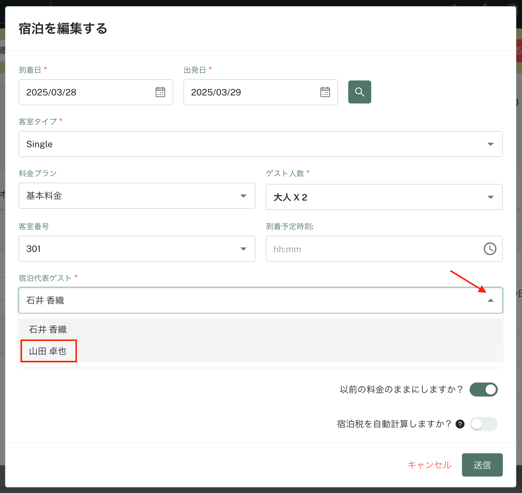Image resolution: width=522 pixels, height=493 pixels.
Task: Click the キャンセル cancel link
Action: (429, 465)
